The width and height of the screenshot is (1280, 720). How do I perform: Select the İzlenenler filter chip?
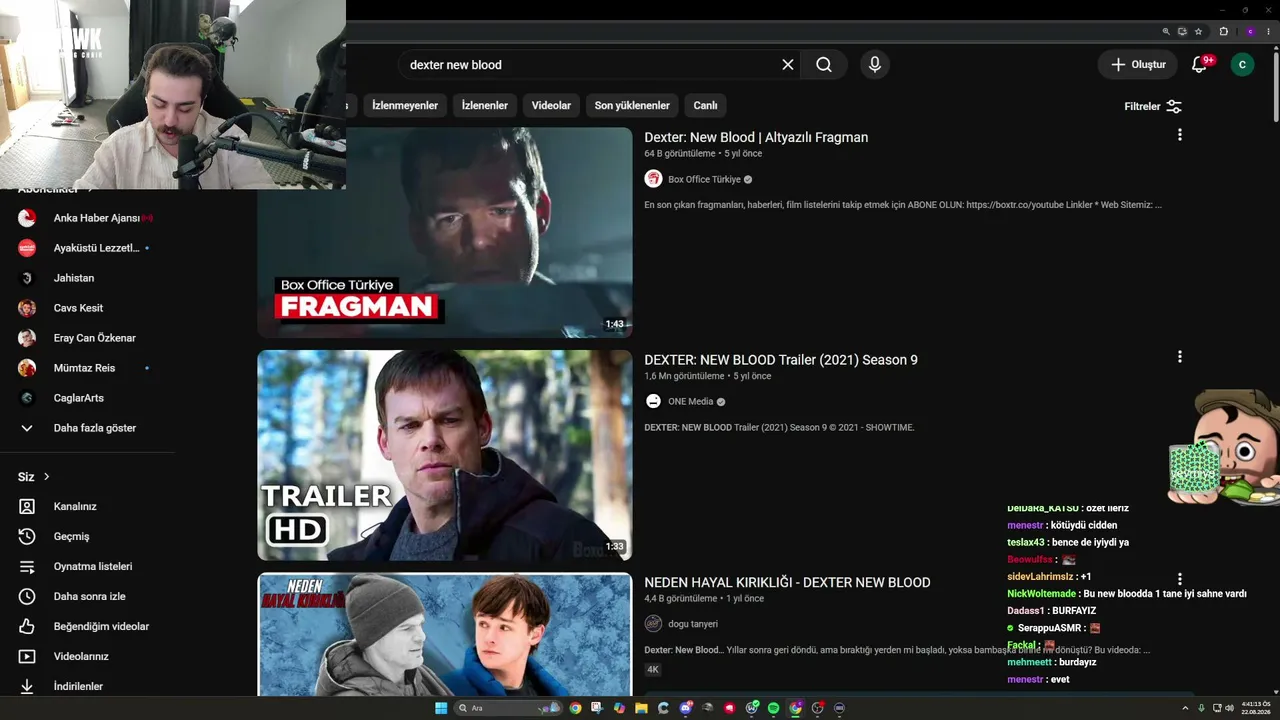485,106
